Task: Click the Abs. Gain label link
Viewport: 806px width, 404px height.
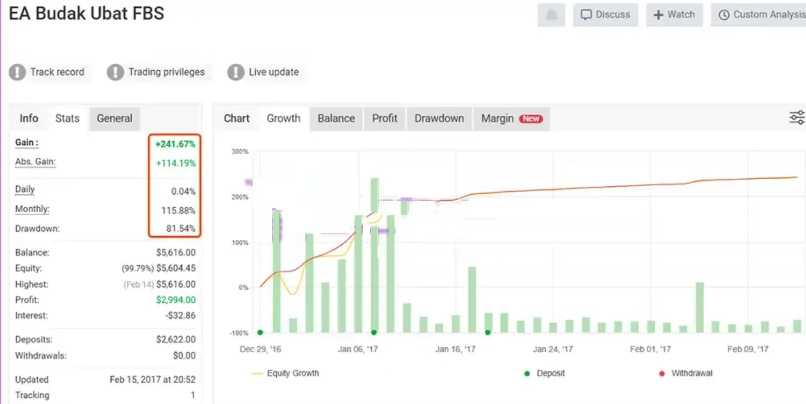Action: 35,162
